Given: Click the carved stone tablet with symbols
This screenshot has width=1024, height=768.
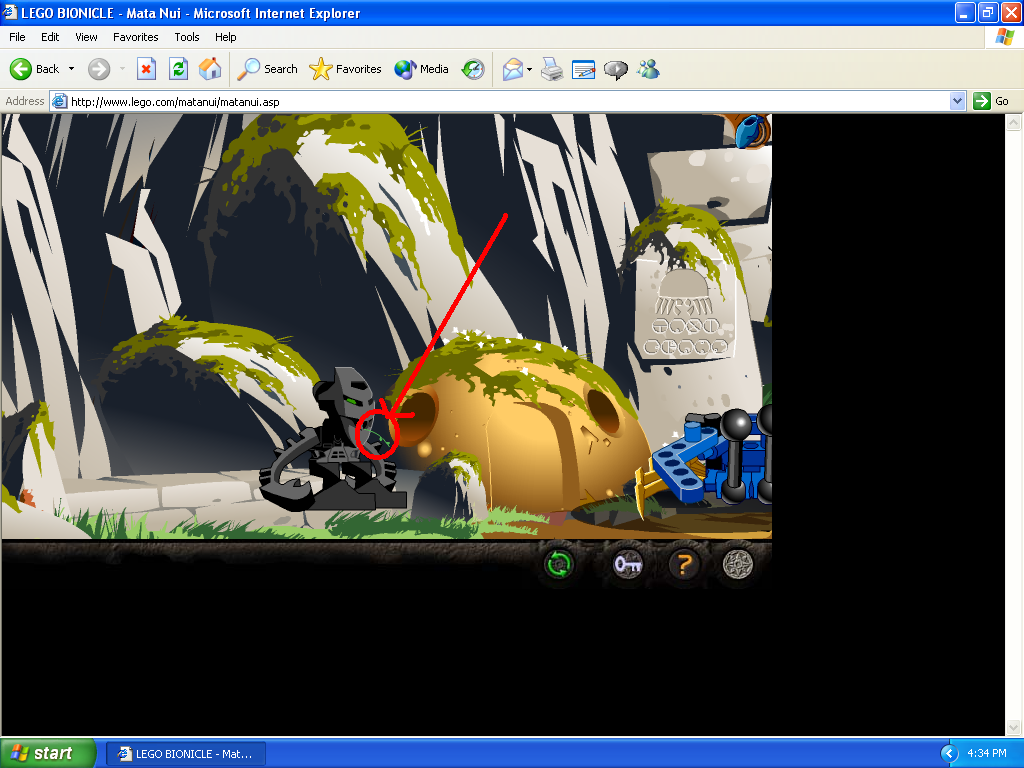Looking at the screenshot, I should [x=685, y=310].
